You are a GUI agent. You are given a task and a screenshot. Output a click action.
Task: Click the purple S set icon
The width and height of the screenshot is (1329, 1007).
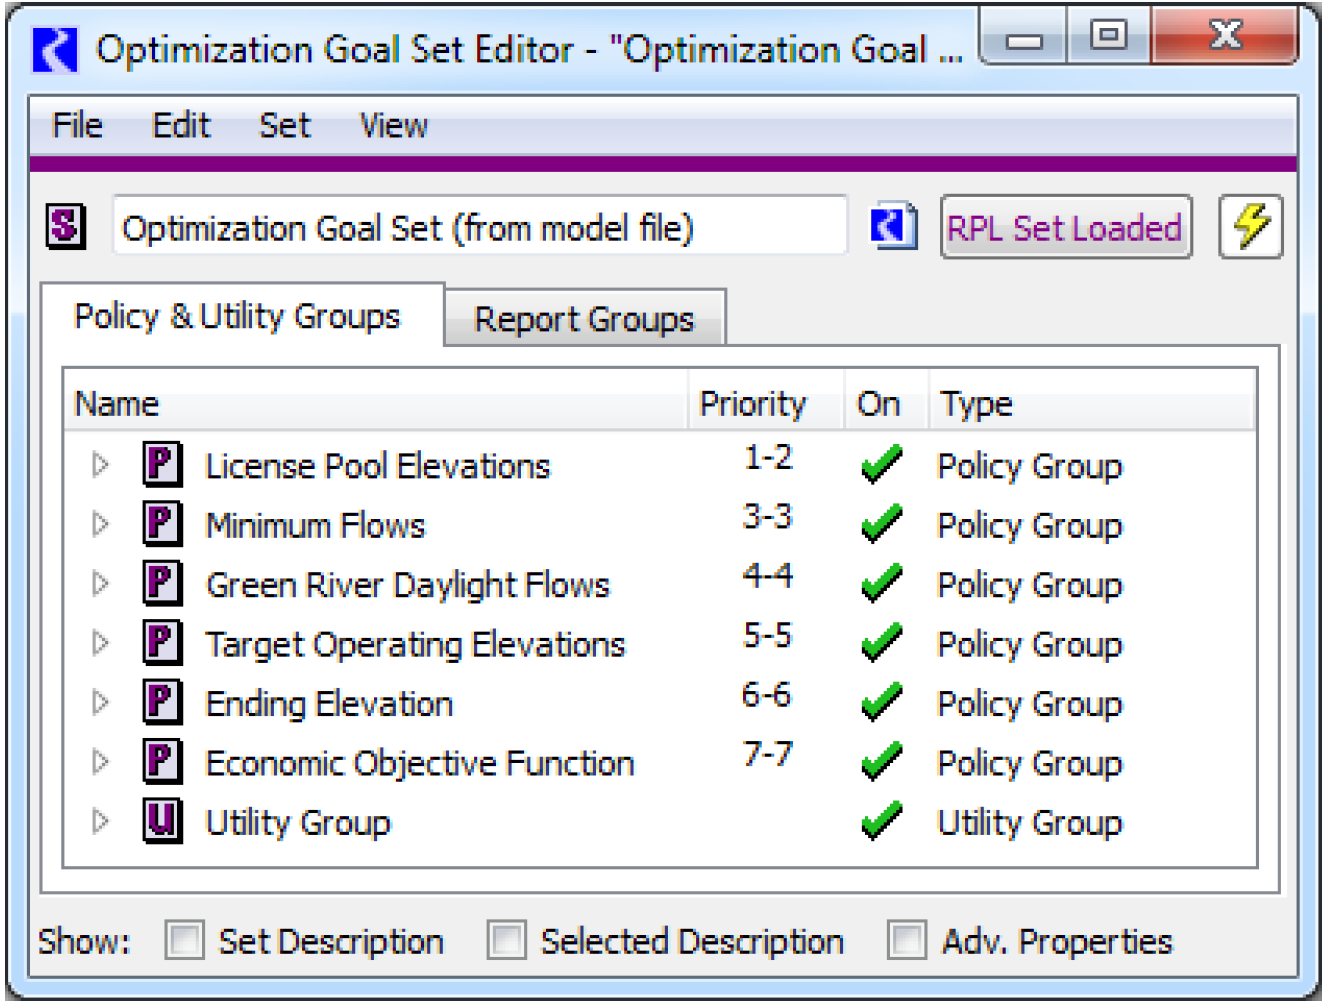[65, 226]
